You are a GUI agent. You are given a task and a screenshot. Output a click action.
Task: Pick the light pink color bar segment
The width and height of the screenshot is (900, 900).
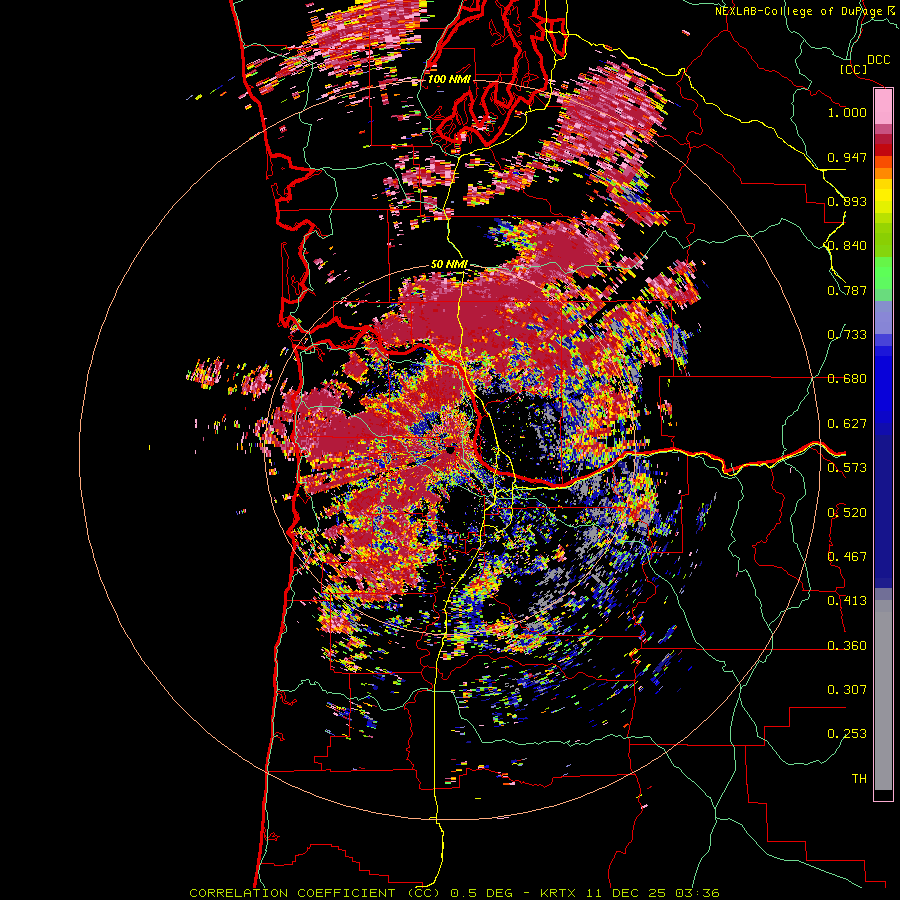(883, 107)
